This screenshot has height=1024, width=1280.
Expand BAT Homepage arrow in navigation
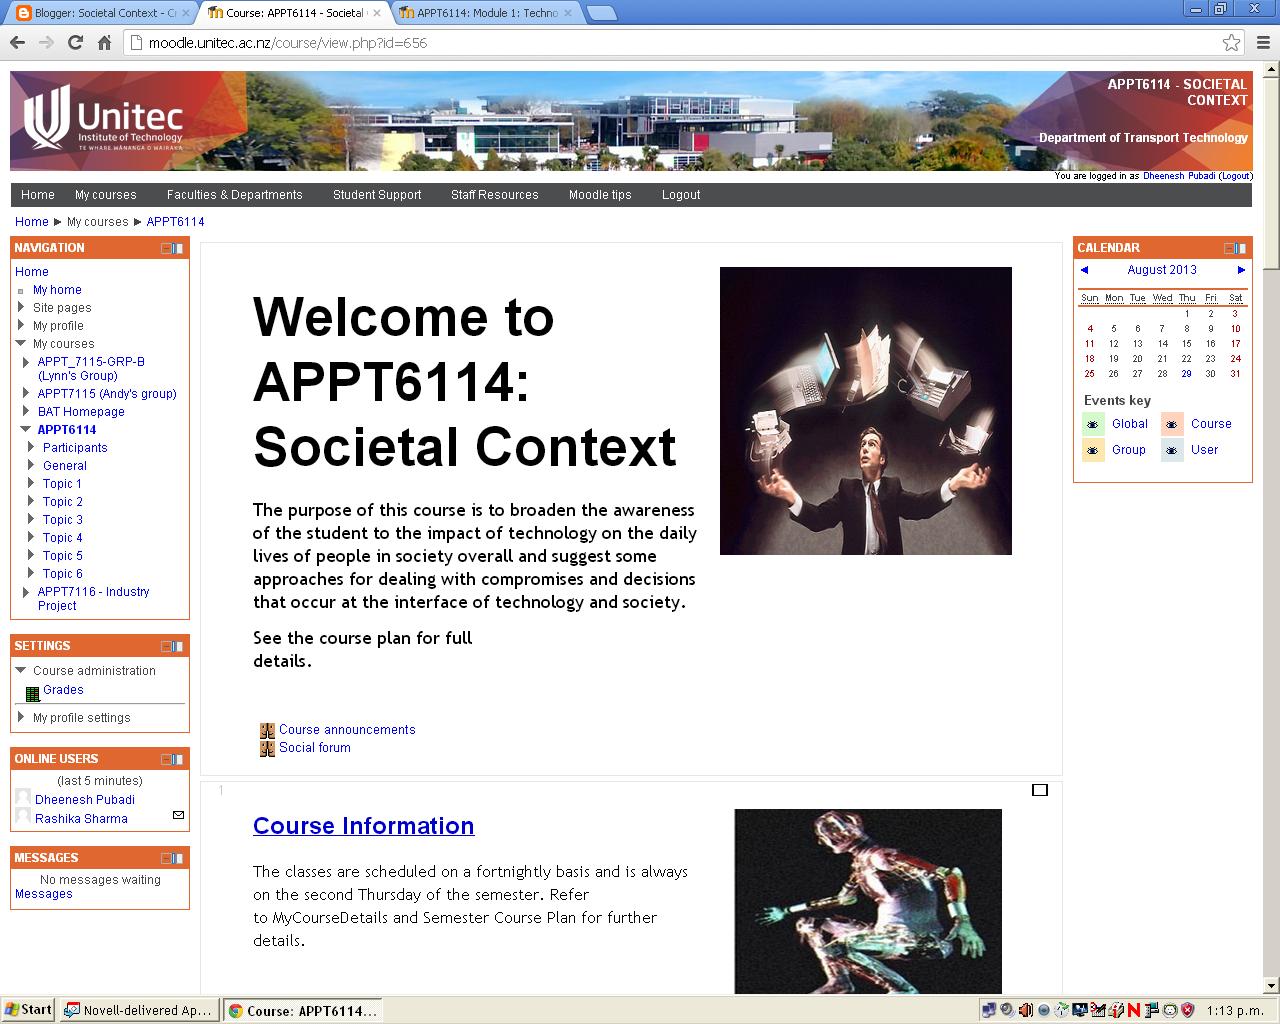(27, 412)
